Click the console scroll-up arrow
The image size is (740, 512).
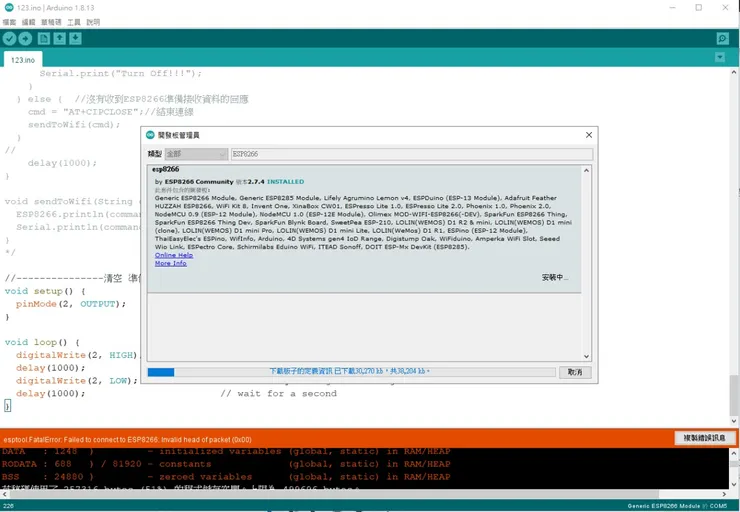734,453
